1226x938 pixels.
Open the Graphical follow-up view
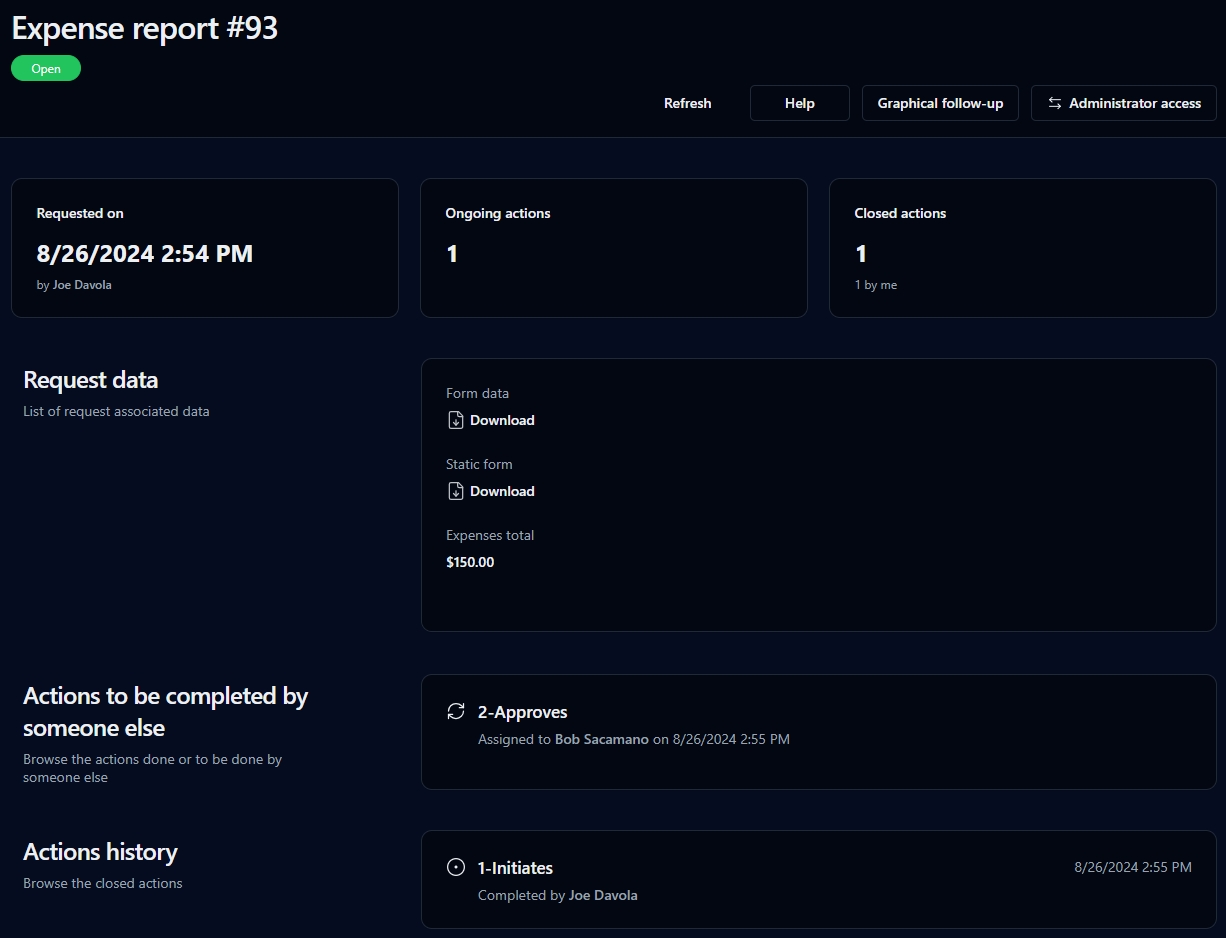click(940, 103)
